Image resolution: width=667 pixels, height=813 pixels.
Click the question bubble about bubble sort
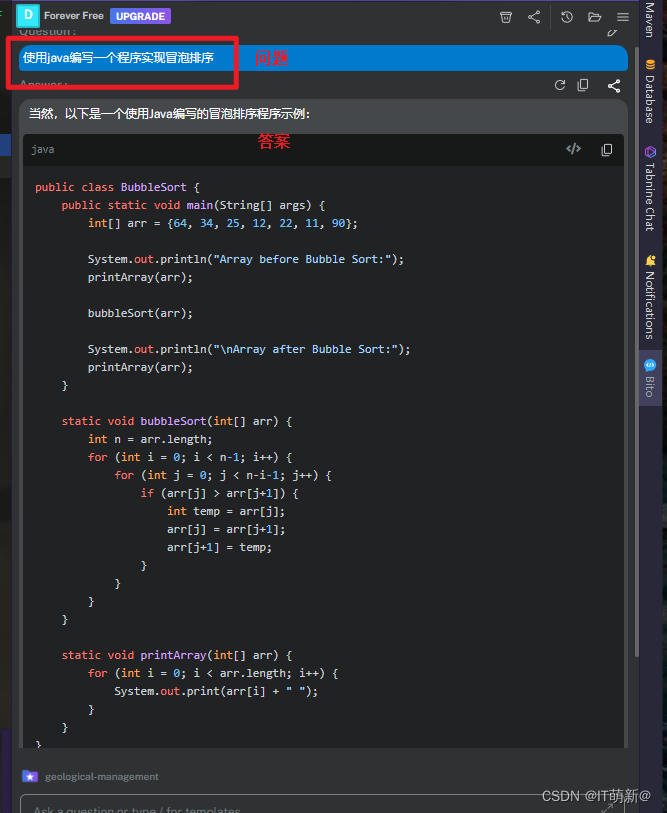coord(323,58)
